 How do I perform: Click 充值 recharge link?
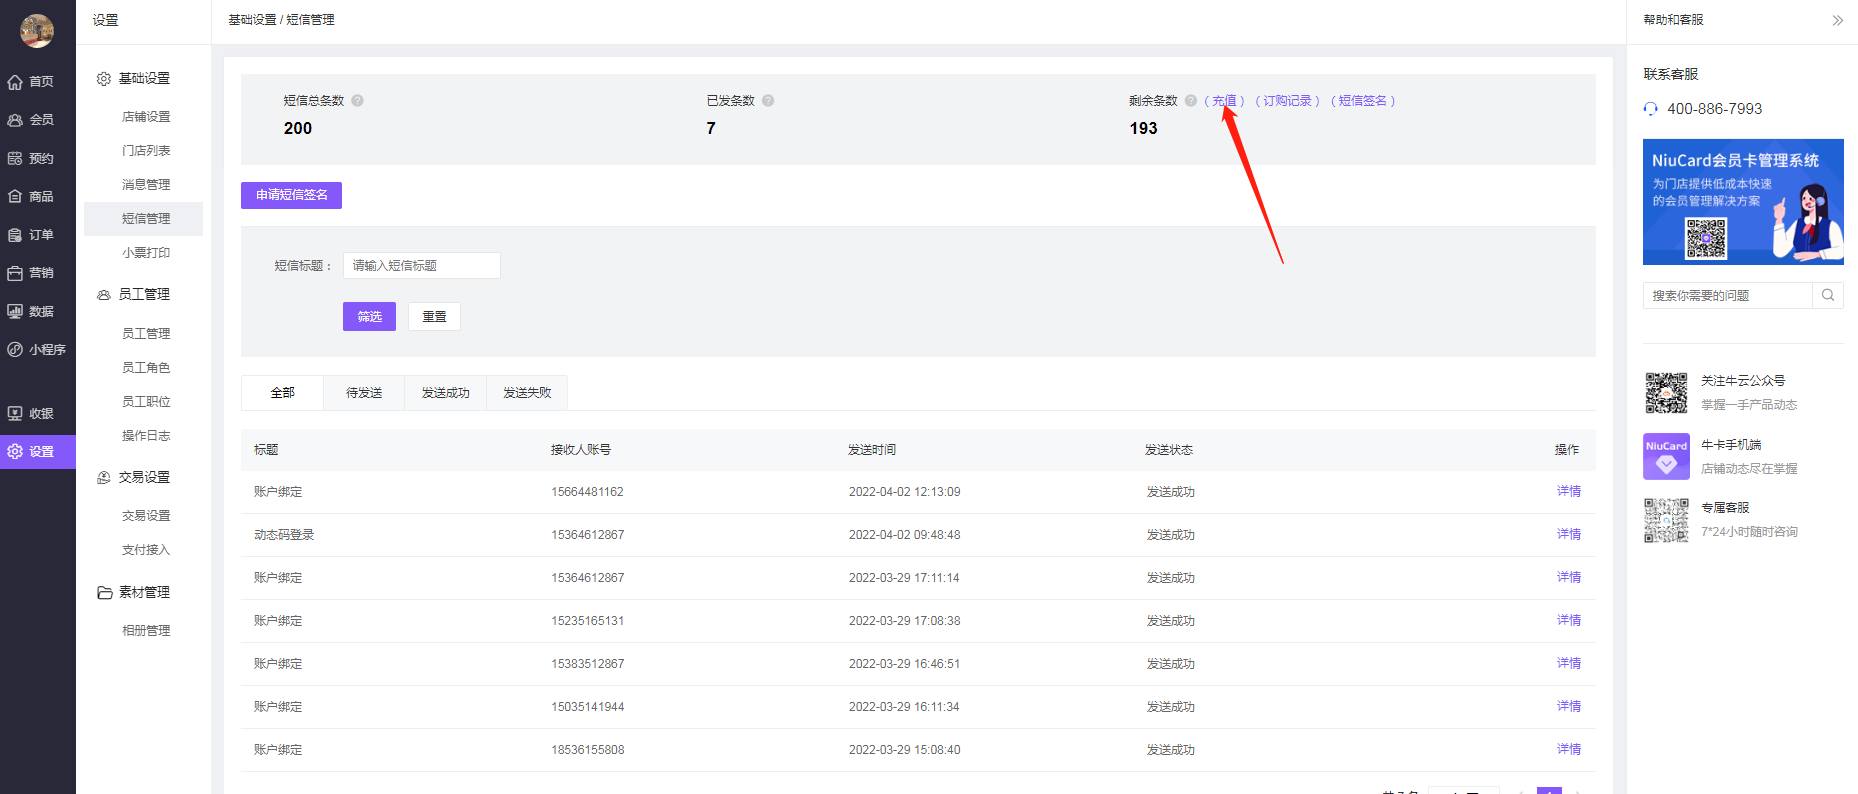1224,101
